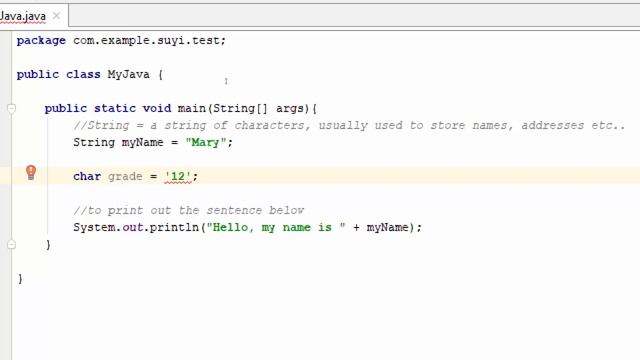Viewport: 640px width, 360px height.
Task: Click myName inside the println call
Action: [387, 227]
